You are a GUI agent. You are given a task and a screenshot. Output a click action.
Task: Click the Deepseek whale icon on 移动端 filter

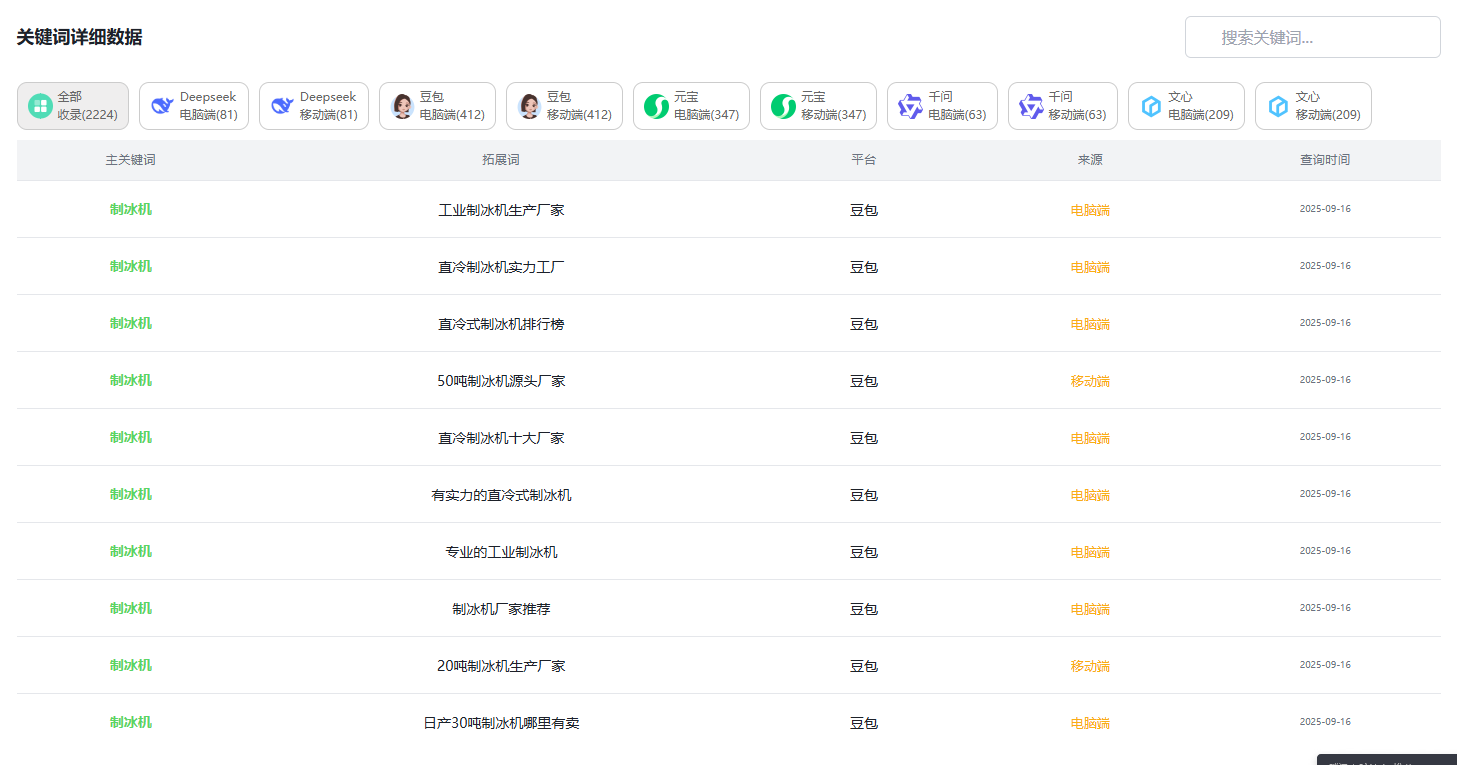[281, 105]
